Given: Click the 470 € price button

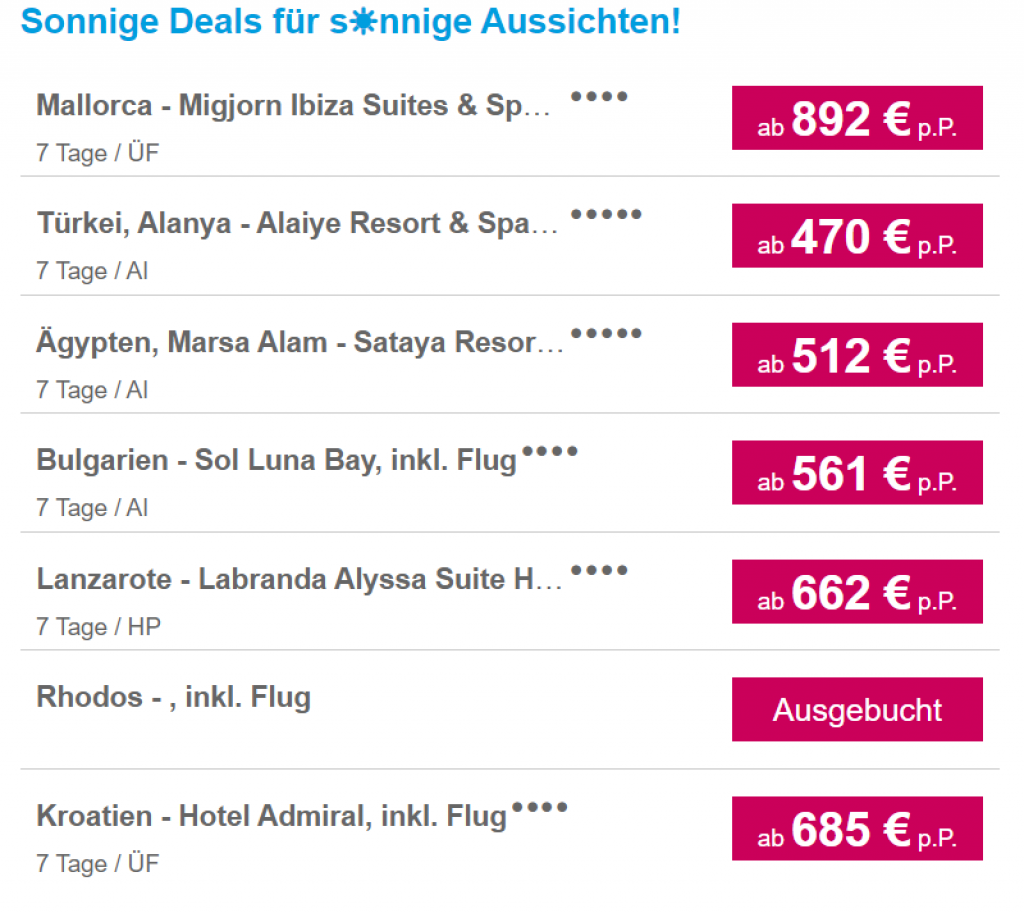Looking at the screenshot, I should click(857, 236).
